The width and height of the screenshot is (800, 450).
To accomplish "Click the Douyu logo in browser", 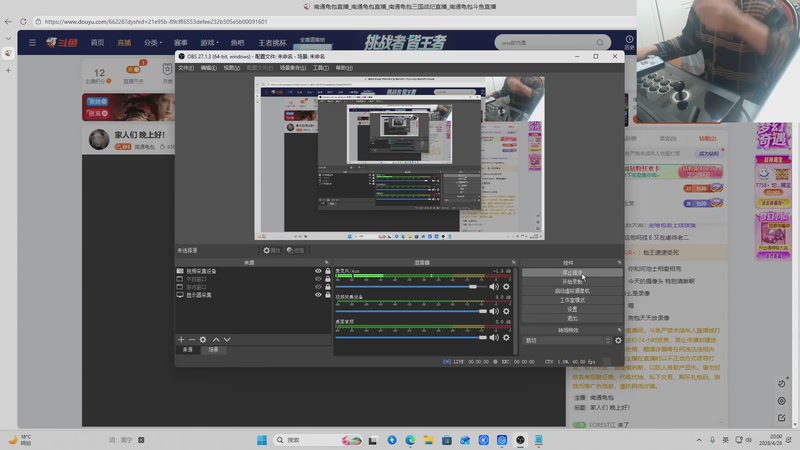I will (62, 42).
